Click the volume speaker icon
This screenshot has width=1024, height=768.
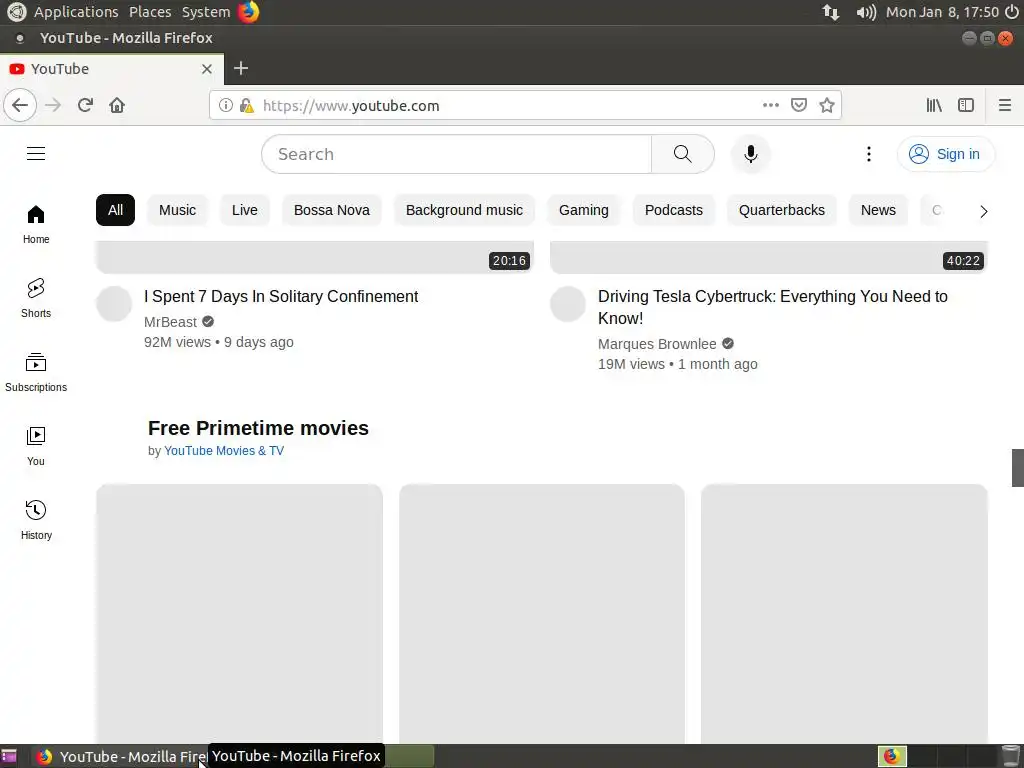pyautogui.click(x=865, y=12)
